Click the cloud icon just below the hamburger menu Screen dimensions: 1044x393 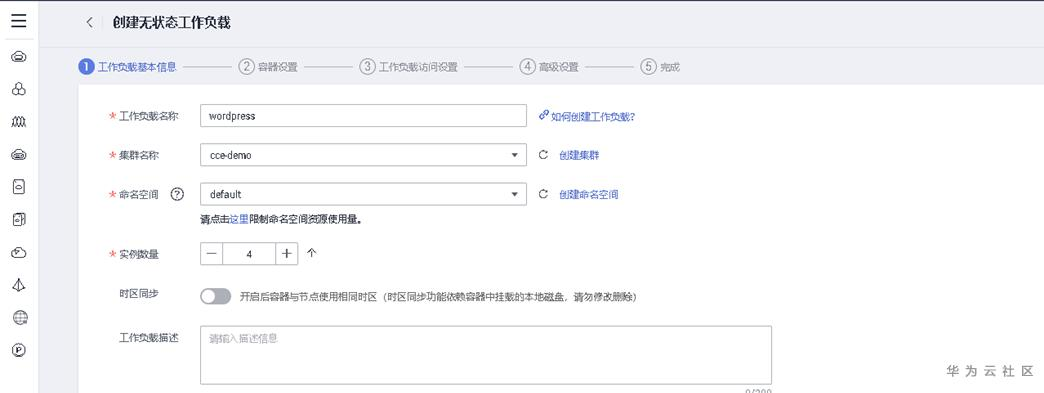(x=19, y=57)
